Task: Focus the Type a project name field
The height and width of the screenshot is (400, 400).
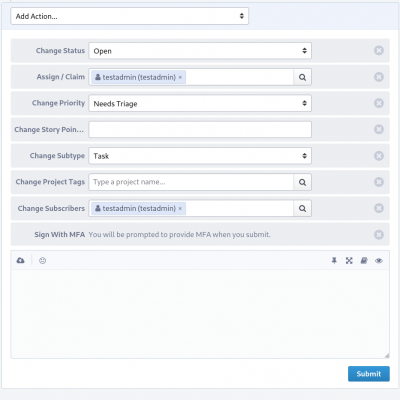Action: (x=191, y=182)
